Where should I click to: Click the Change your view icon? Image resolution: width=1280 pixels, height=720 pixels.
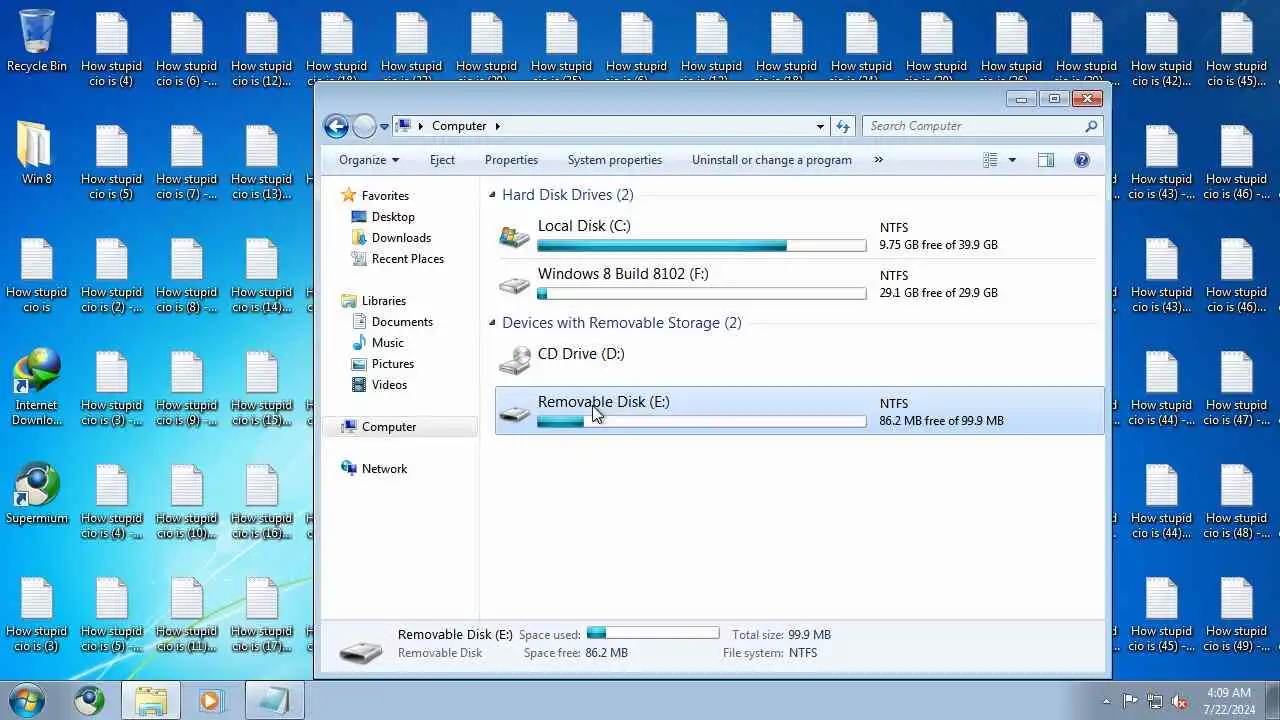990,160
